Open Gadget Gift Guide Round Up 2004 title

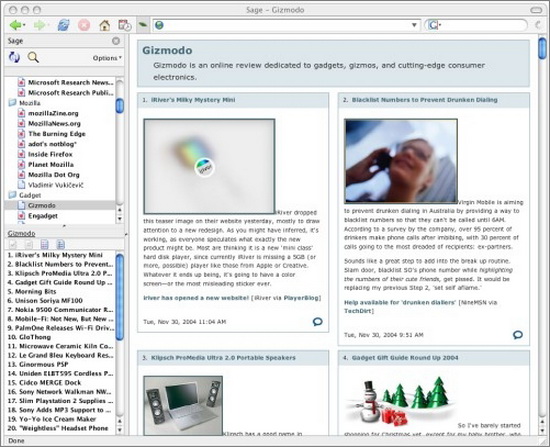(x=405, y=358)
